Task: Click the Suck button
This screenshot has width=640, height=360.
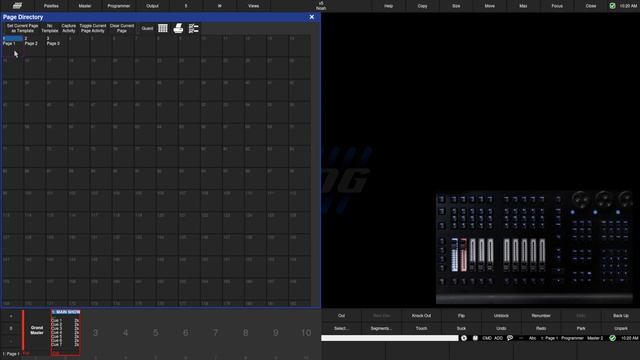Action: [x=461, y=328]
